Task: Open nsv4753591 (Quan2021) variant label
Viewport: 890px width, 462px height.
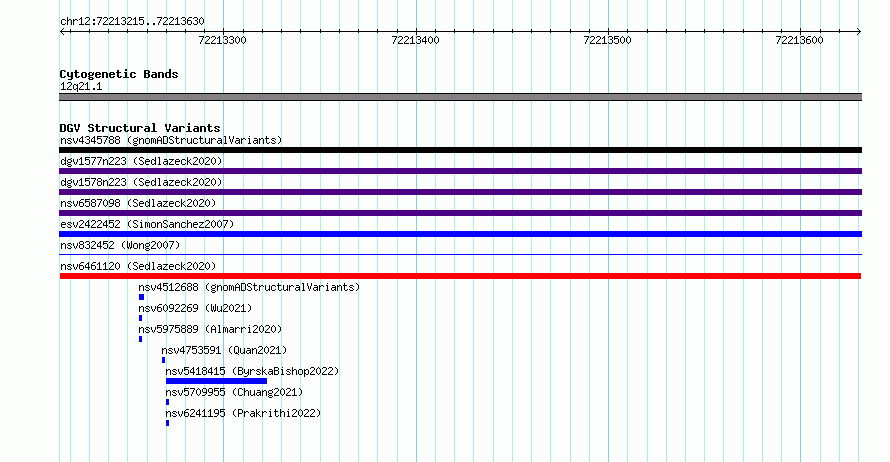Action: coord(224,350)
